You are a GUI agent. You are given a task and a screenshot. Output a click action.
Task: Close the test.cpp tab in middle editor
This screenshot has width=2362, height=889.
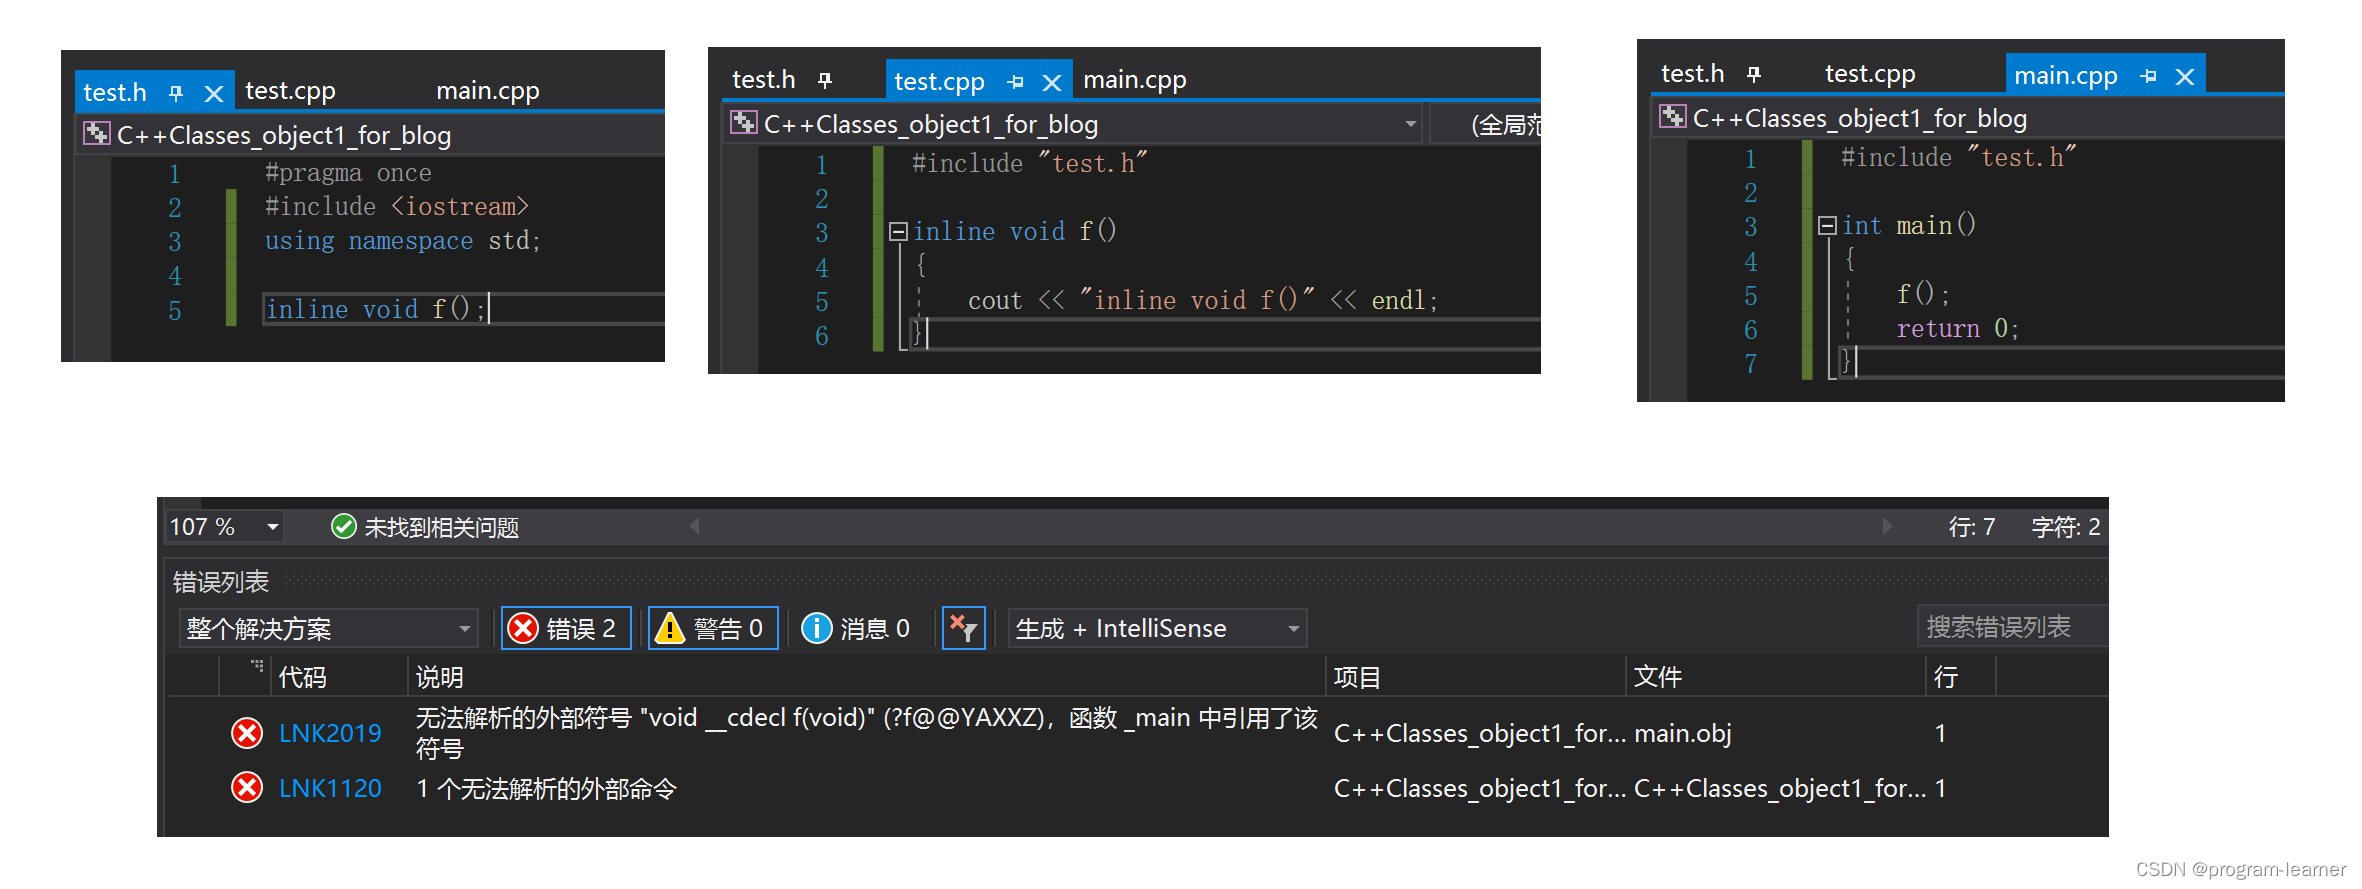(1051, 83)
